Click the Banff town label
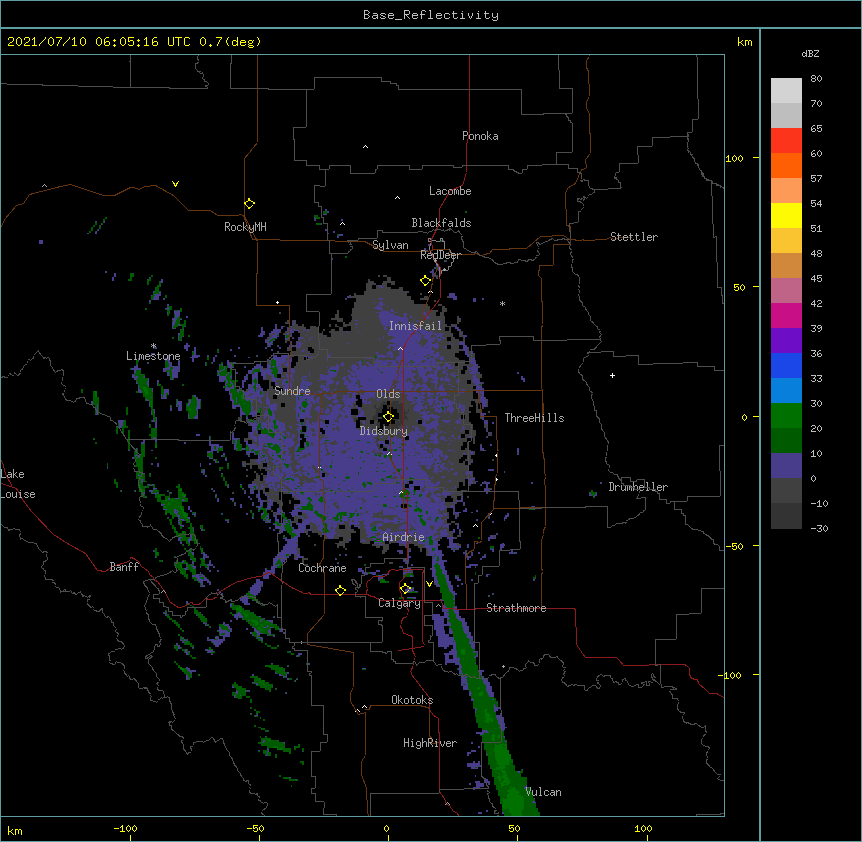The width and height of the screenshot is (862, 842). (124, 567)
